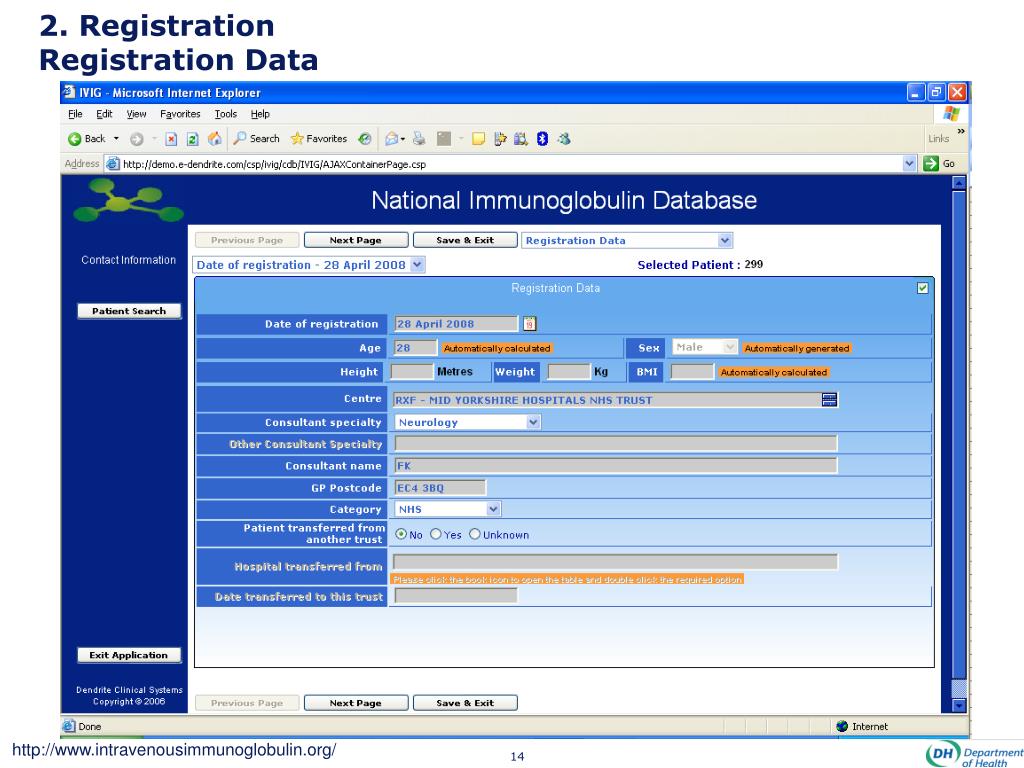The width and height of the screenshot is (1024, 768).
Task: Click the top Save & Exit button
Action: point(465,240)
